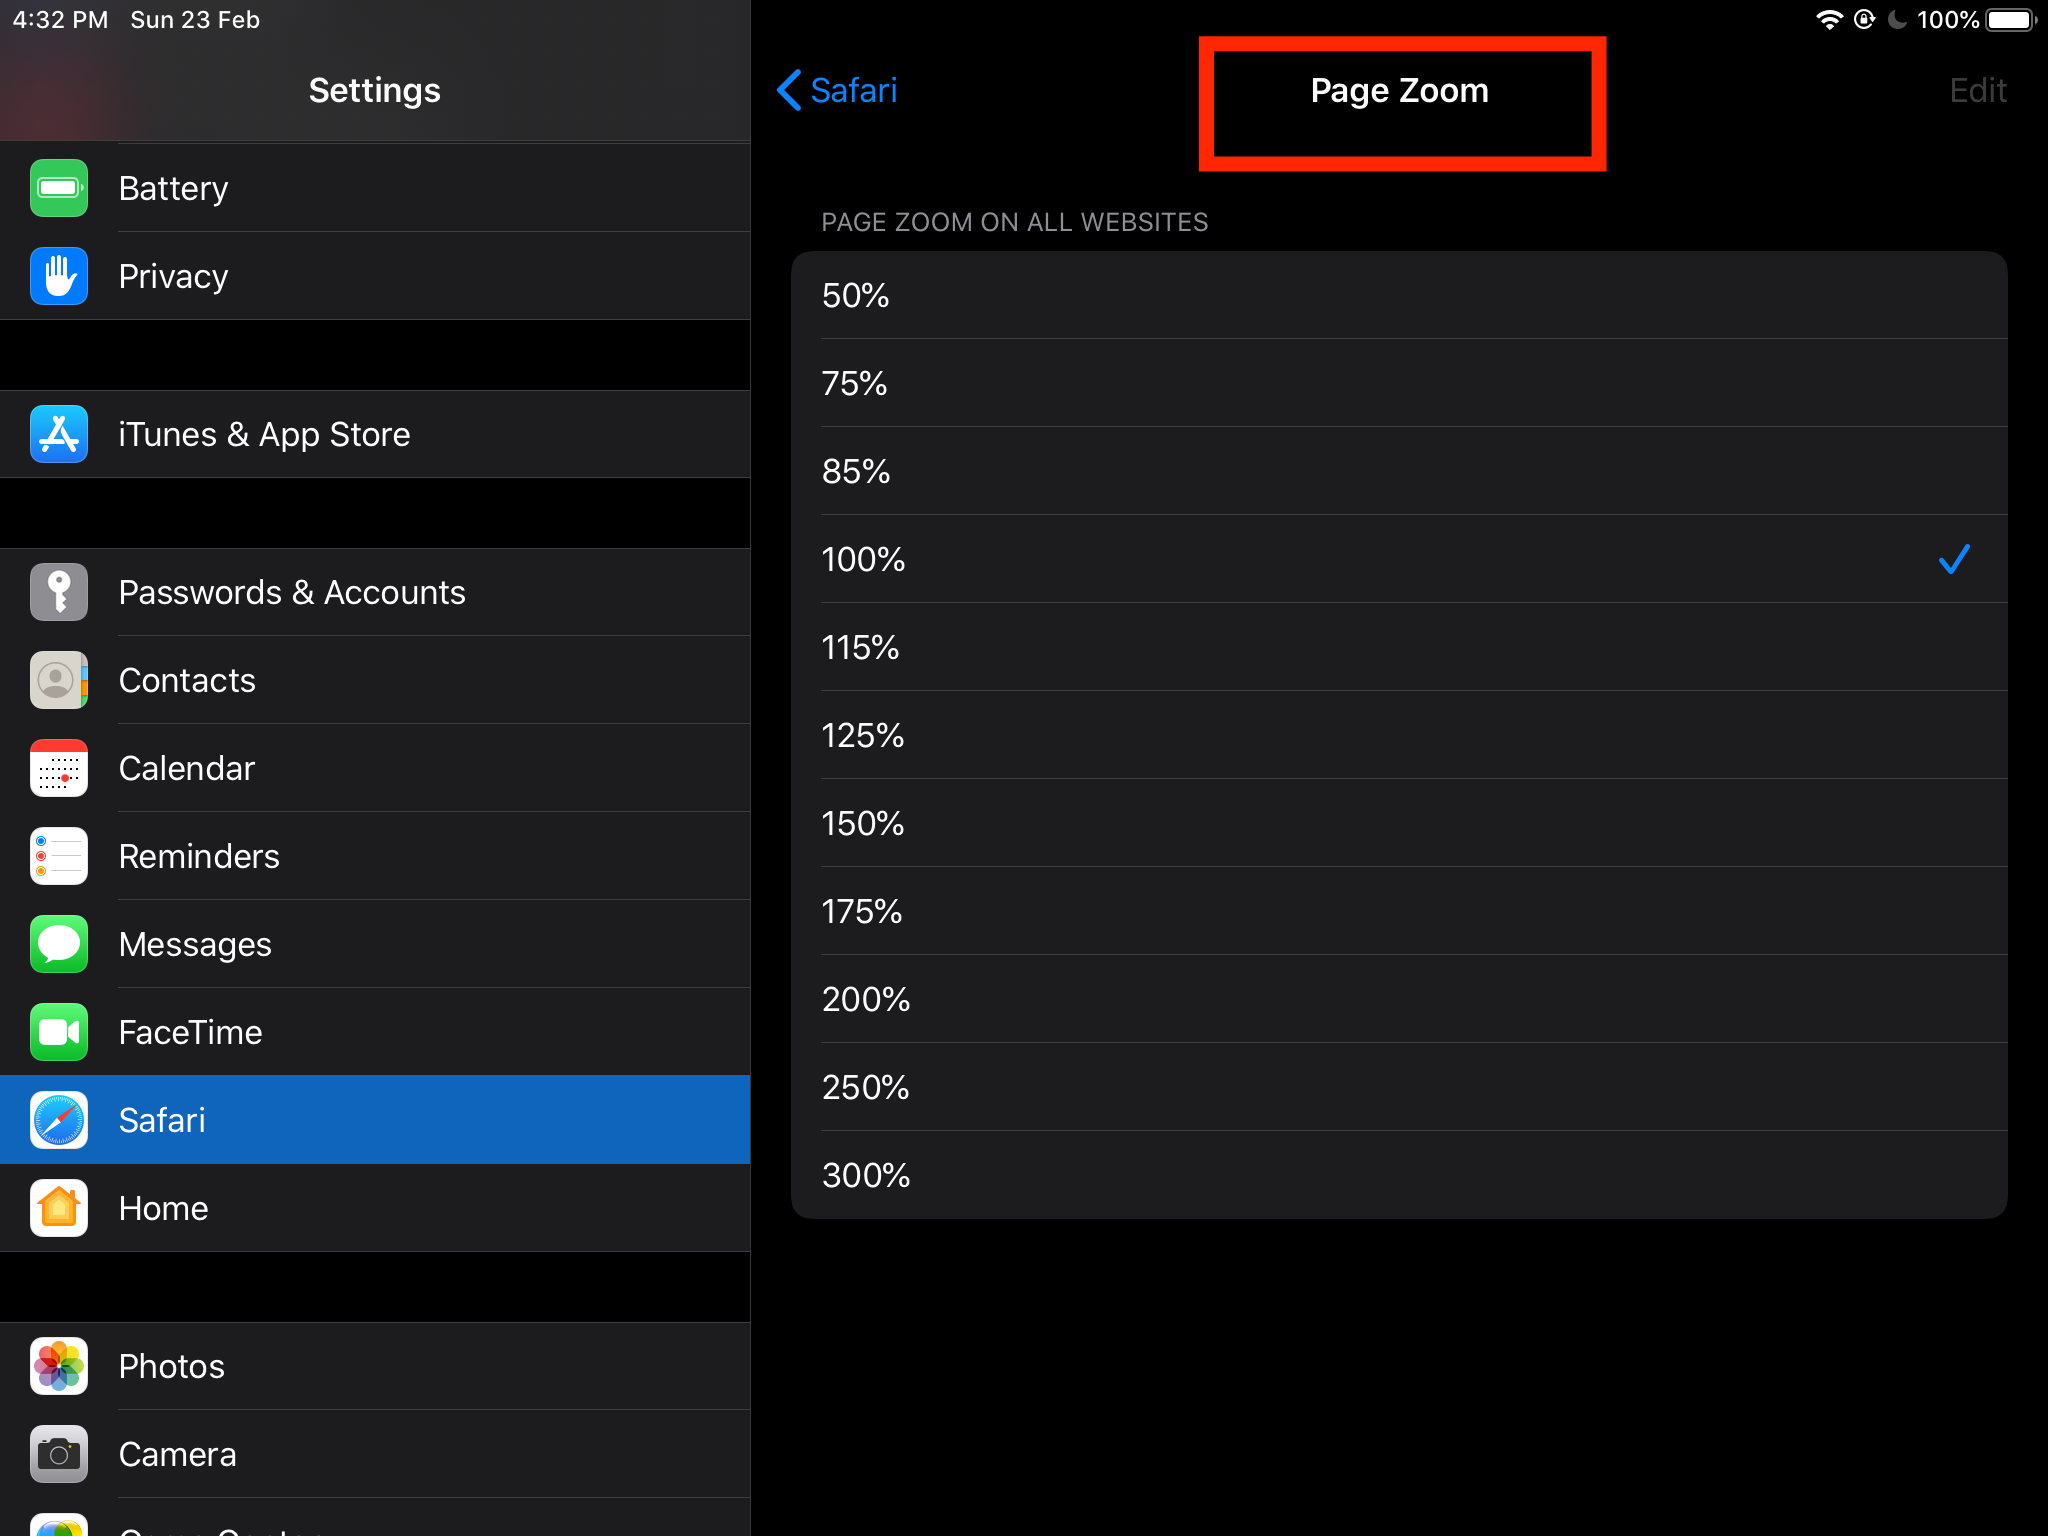Tap the Privacy hand icon

(x=59, y=276)
